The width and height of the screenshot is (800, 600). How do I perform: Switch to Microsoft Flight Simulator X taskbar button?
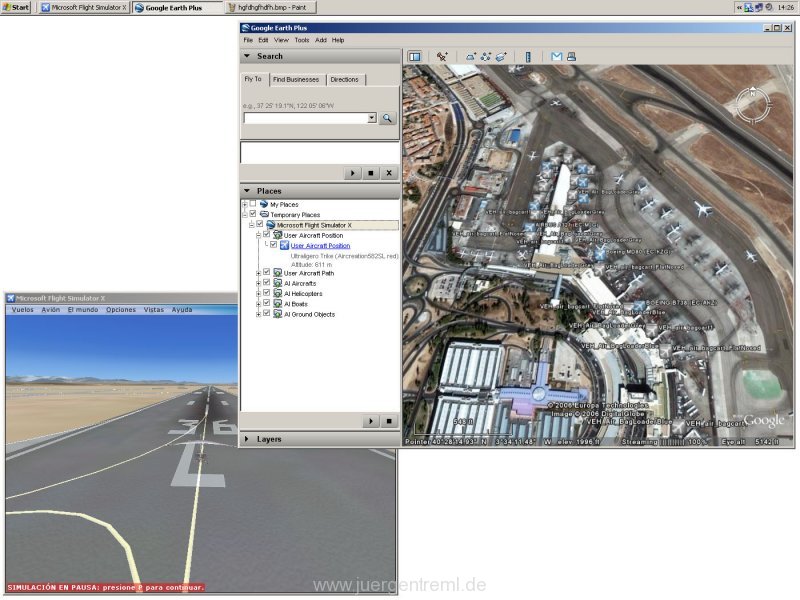[x=84, y=8]
